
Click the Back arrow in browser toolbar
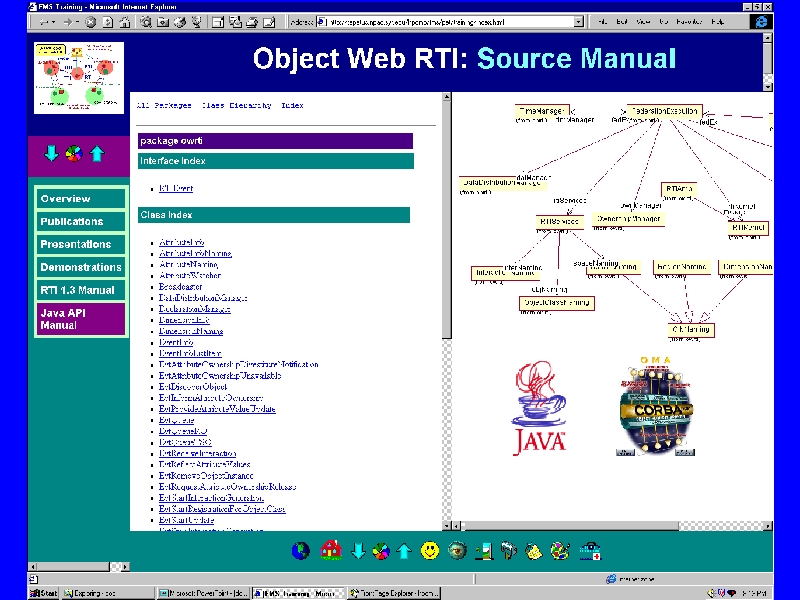pyautogui.click(x=44, y=22)
